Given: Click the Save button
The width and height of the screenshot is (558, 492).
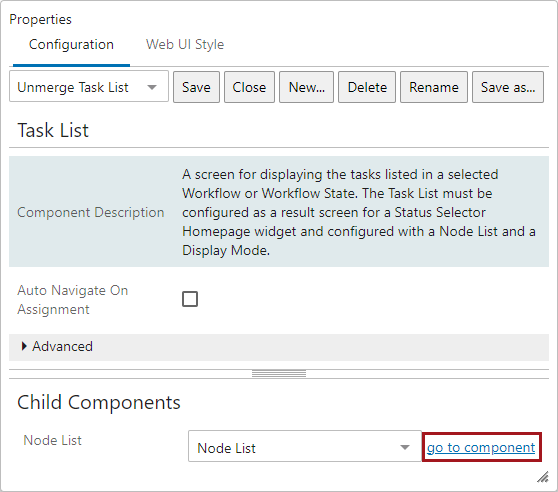Looking at the screenshot, I should 196,87.
